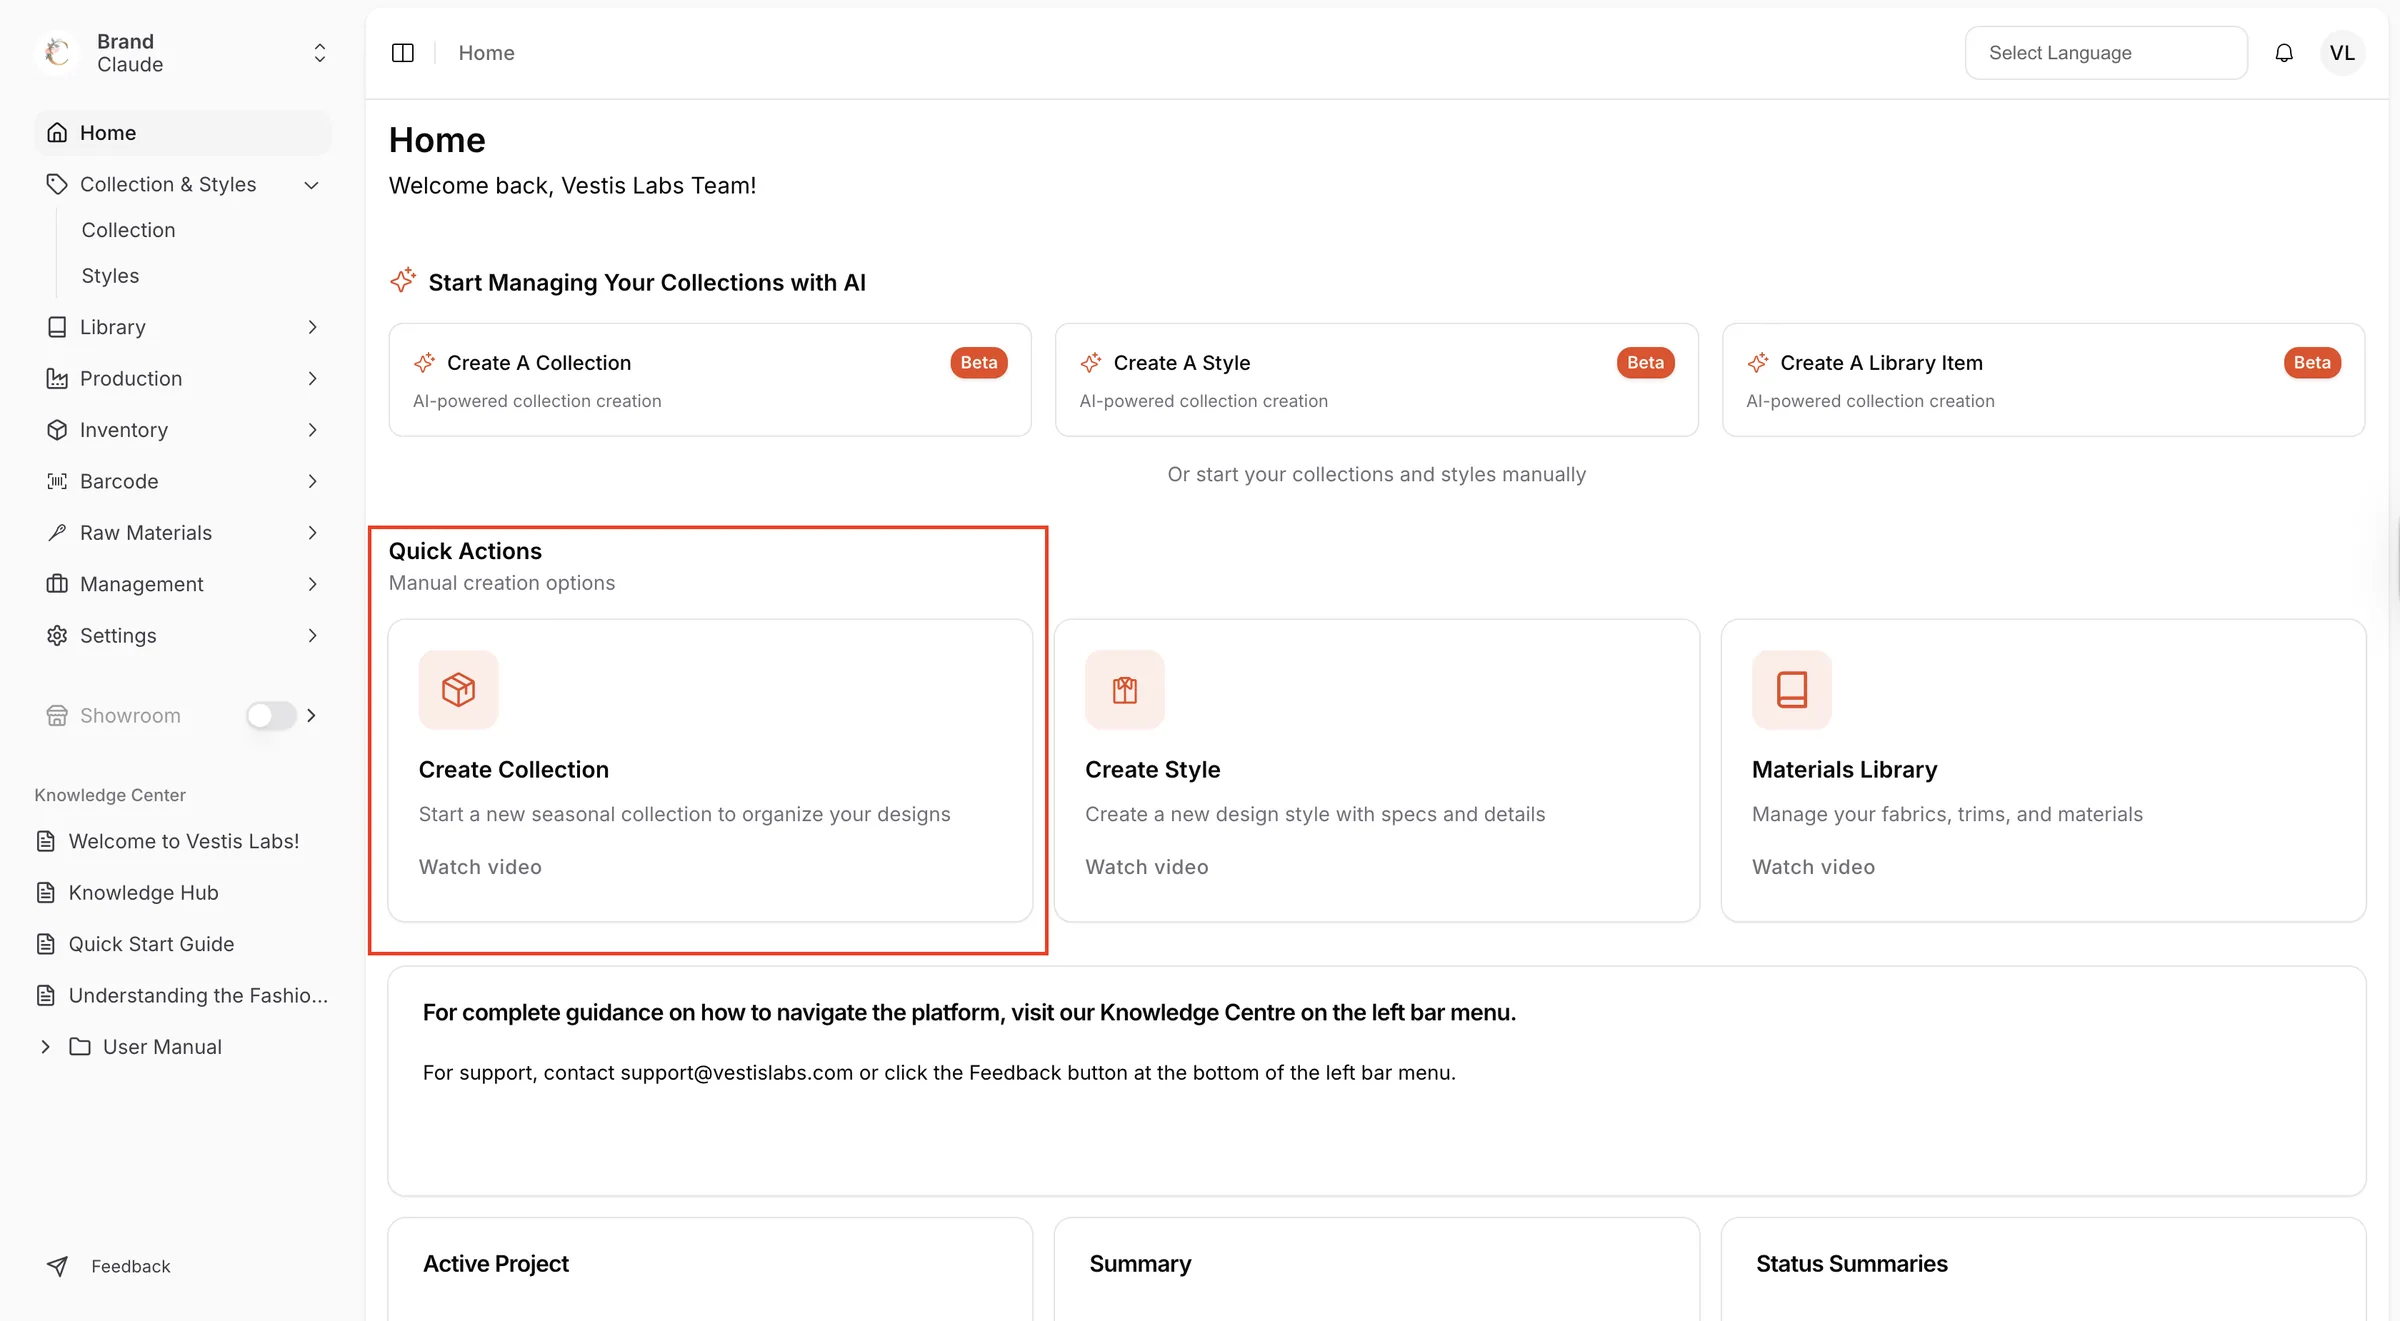Open the VL user avatar menu

pyautogui.click(x=2342, y=53)
